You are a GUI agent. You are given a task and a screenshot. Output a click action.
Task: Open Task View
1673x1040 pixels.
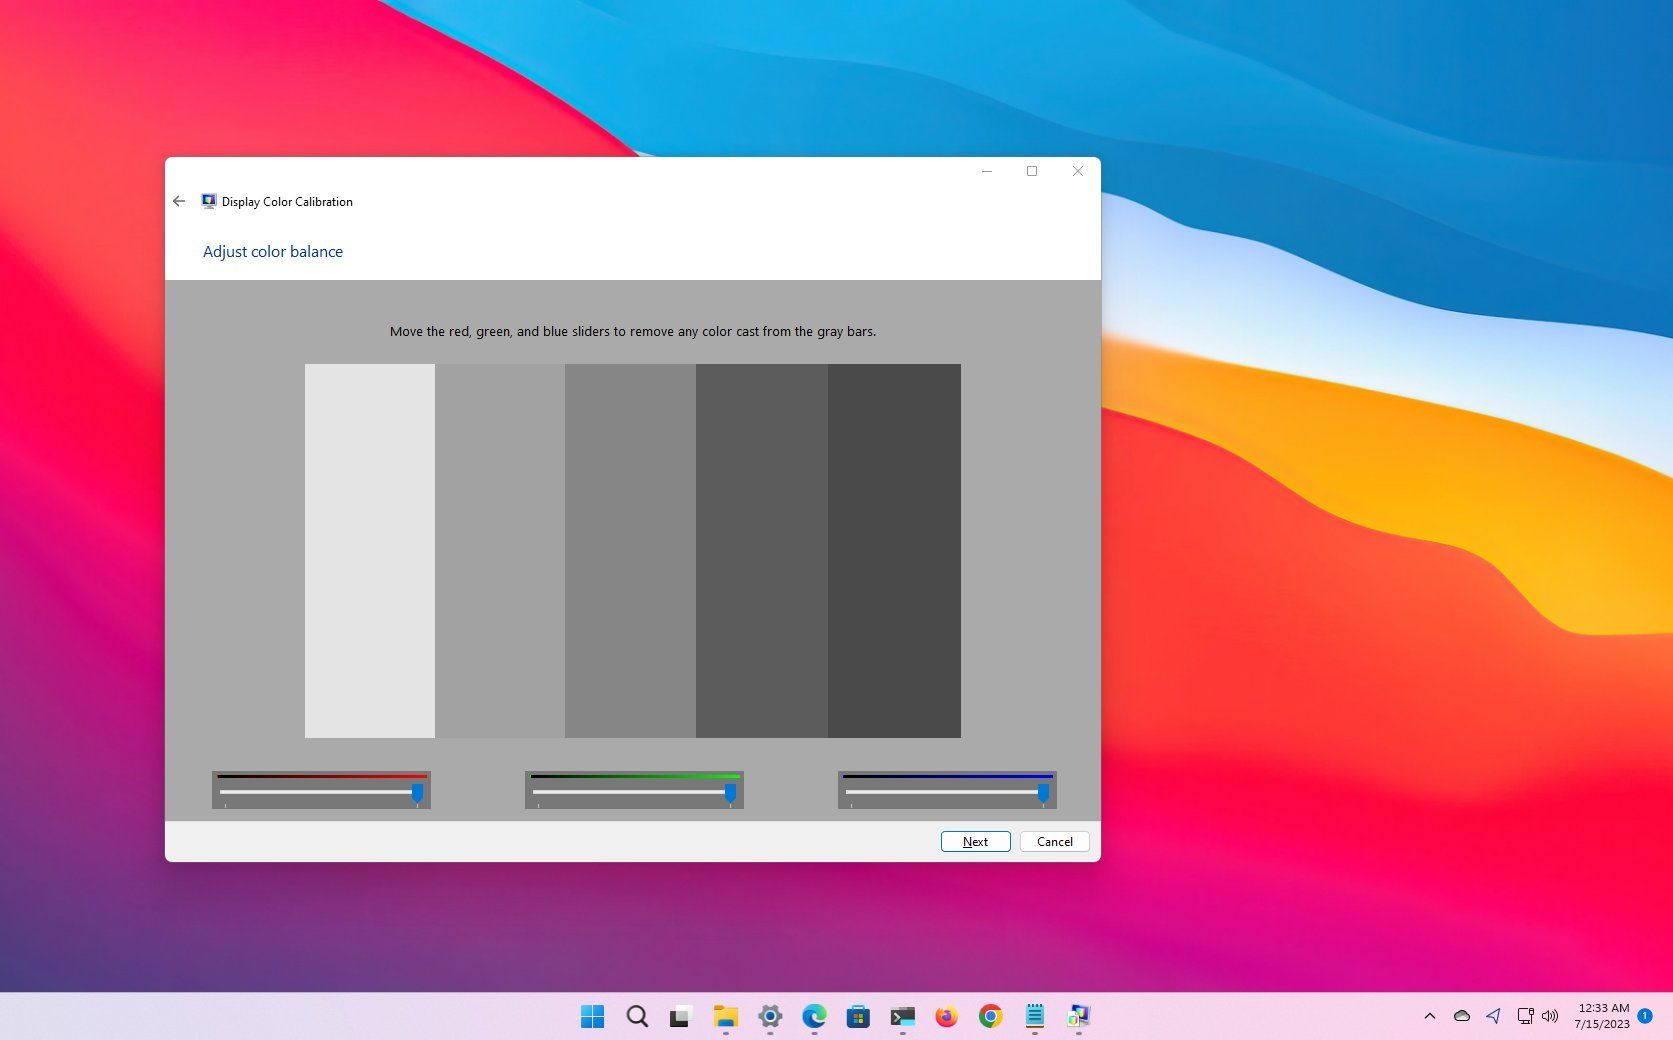tap(681, 1016)
